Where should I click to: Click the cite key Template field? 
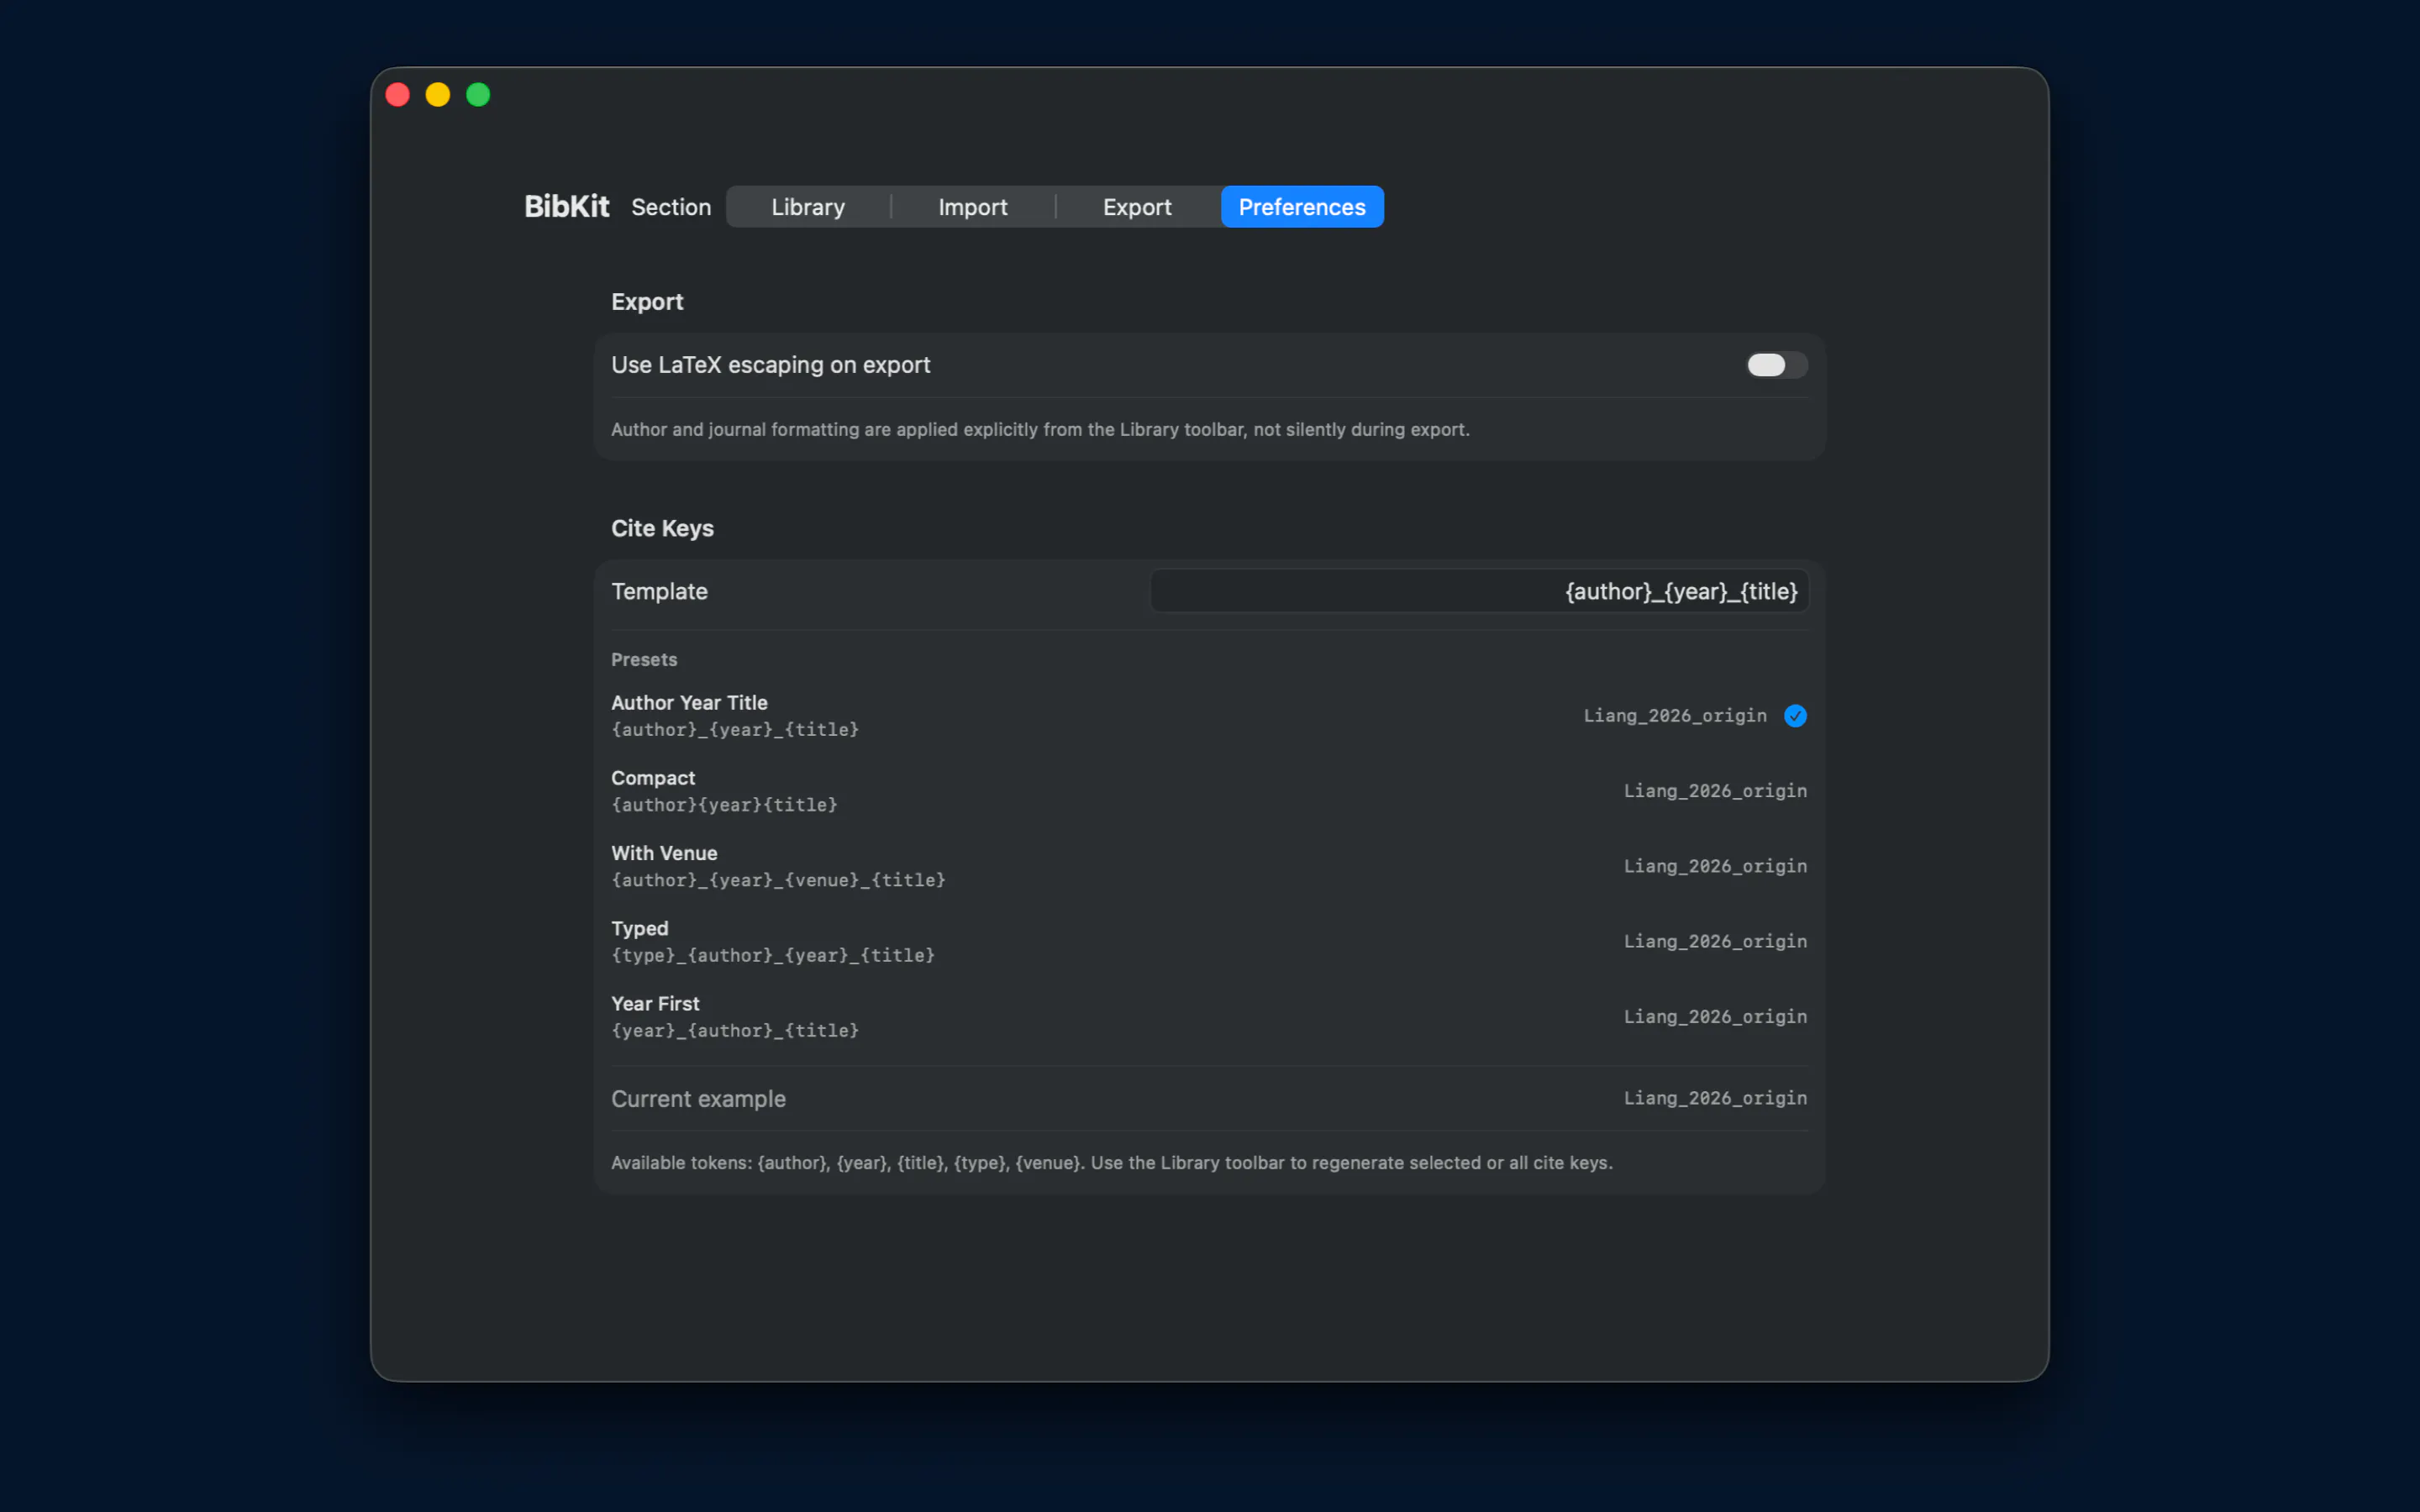pyautogui.click(x=1479, y=591)
